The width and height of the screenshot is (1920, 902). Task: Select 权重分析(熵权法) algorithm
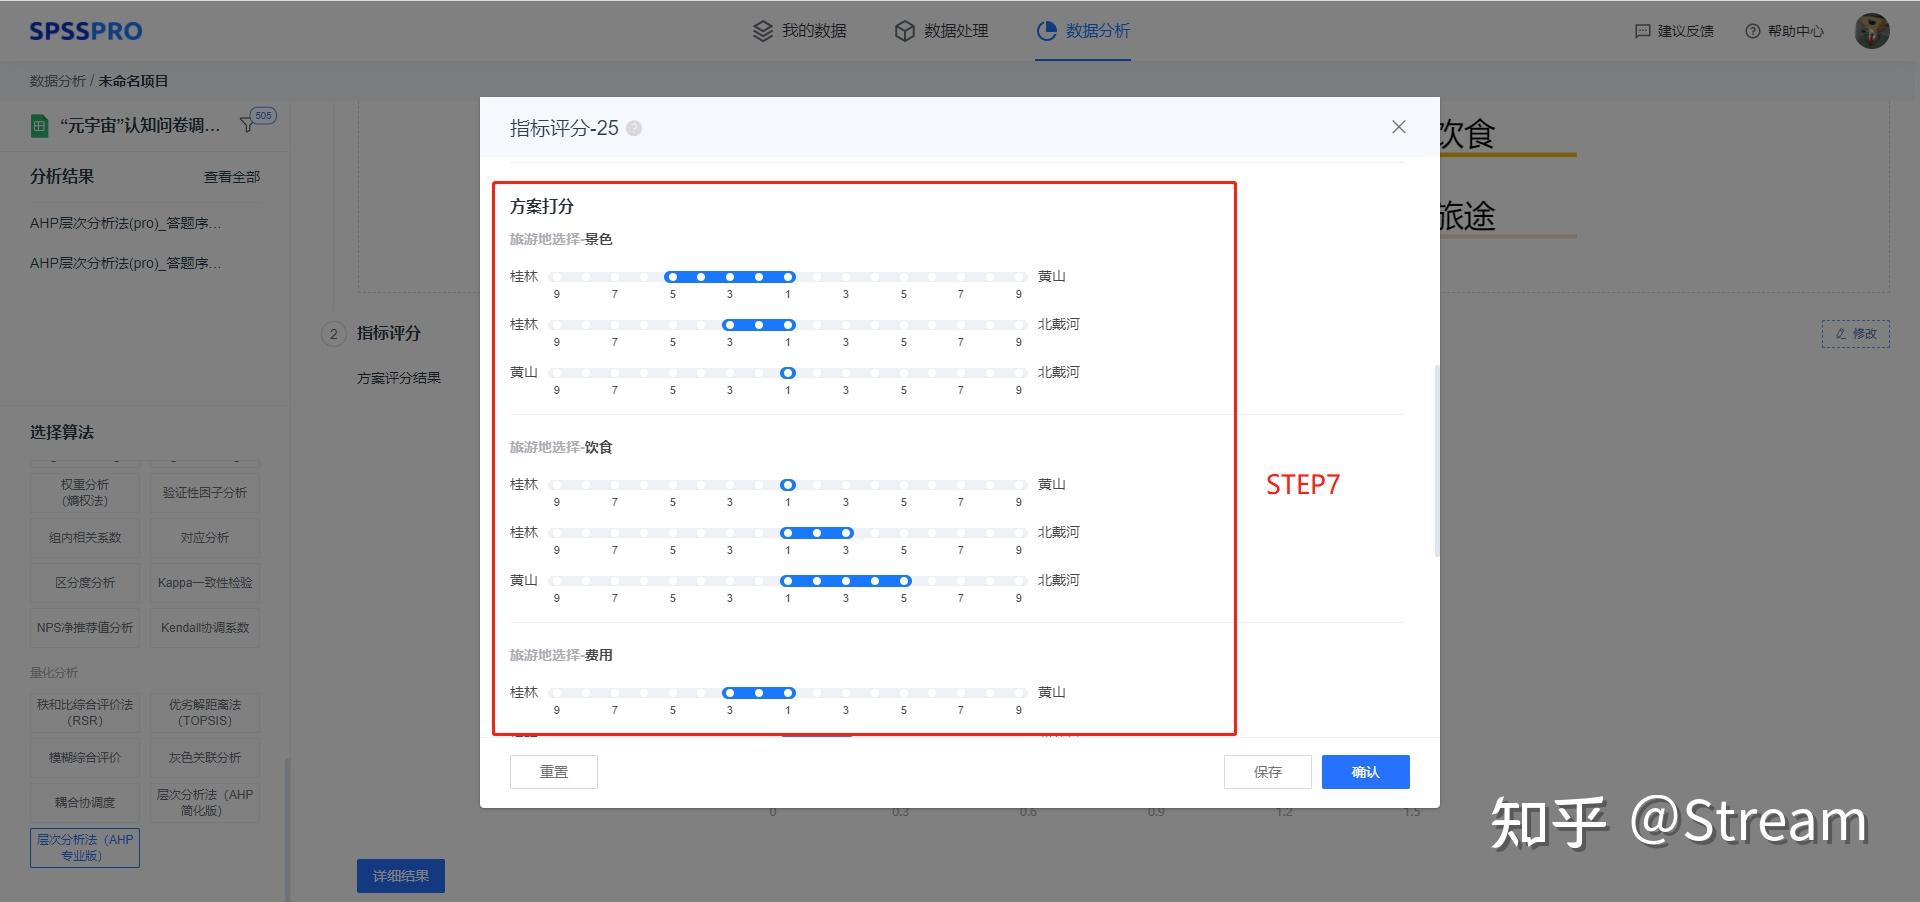click(85, 492)
